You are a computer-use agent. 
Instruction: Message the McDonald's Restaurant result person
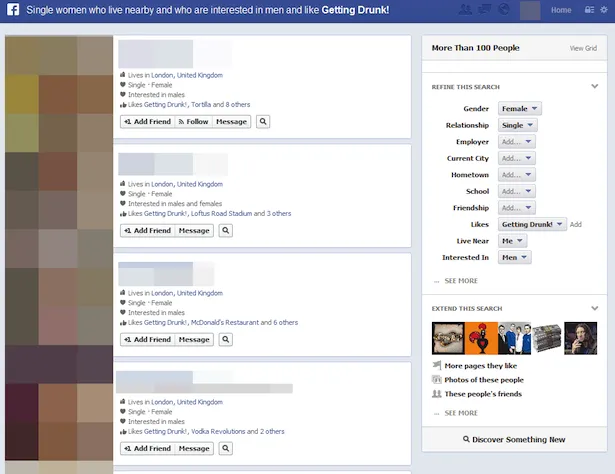pos(194,340)
